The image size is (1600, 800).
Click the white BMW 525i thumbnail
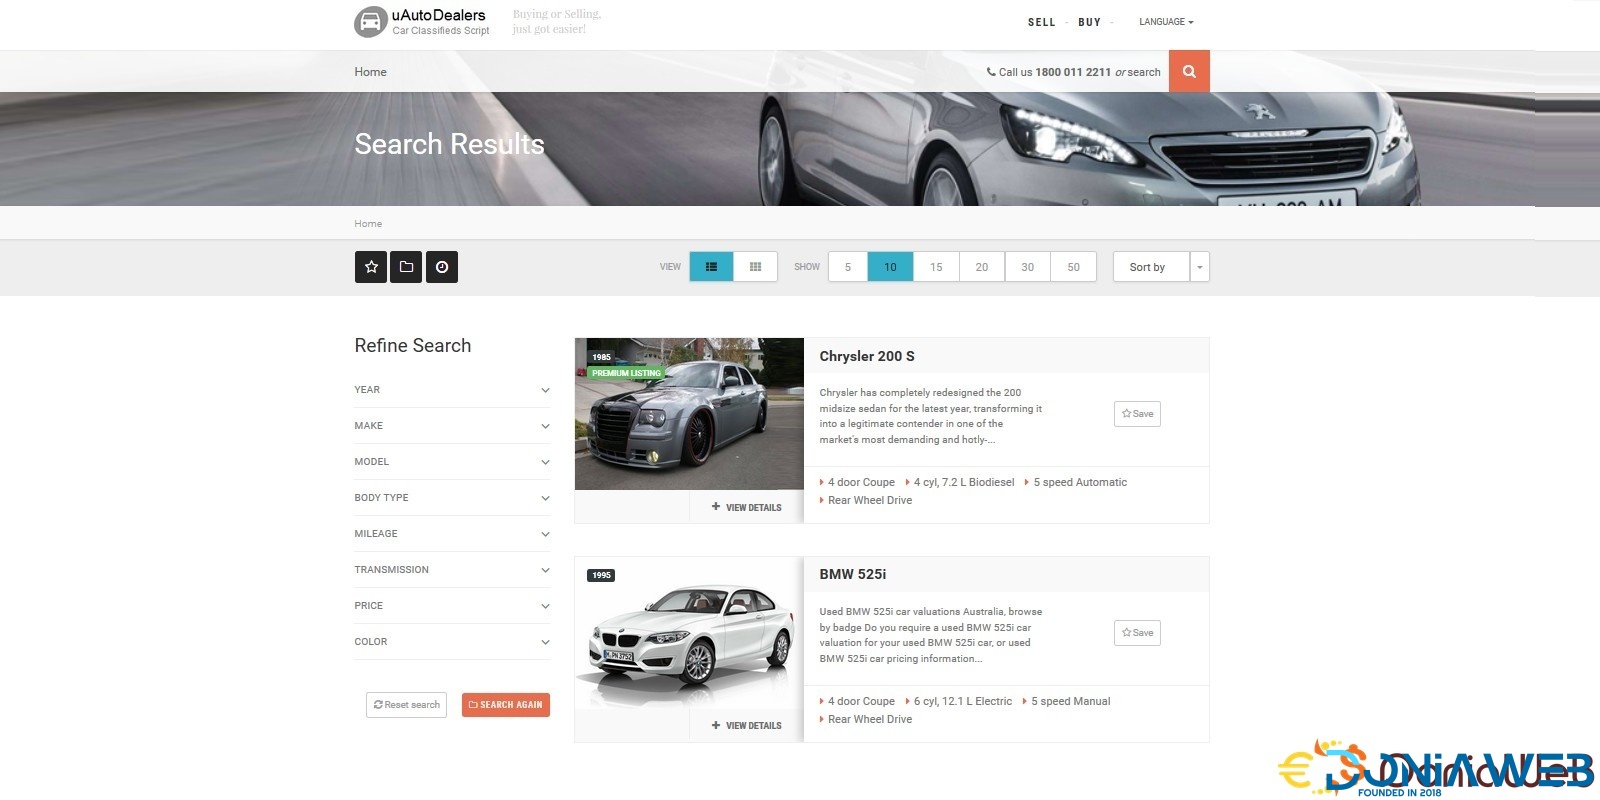click(689, 633)
